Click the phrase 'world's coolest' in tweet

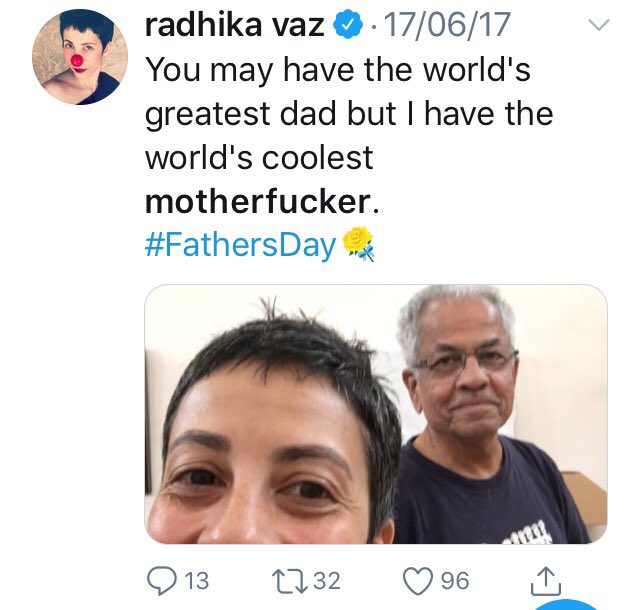coord(259,157)
